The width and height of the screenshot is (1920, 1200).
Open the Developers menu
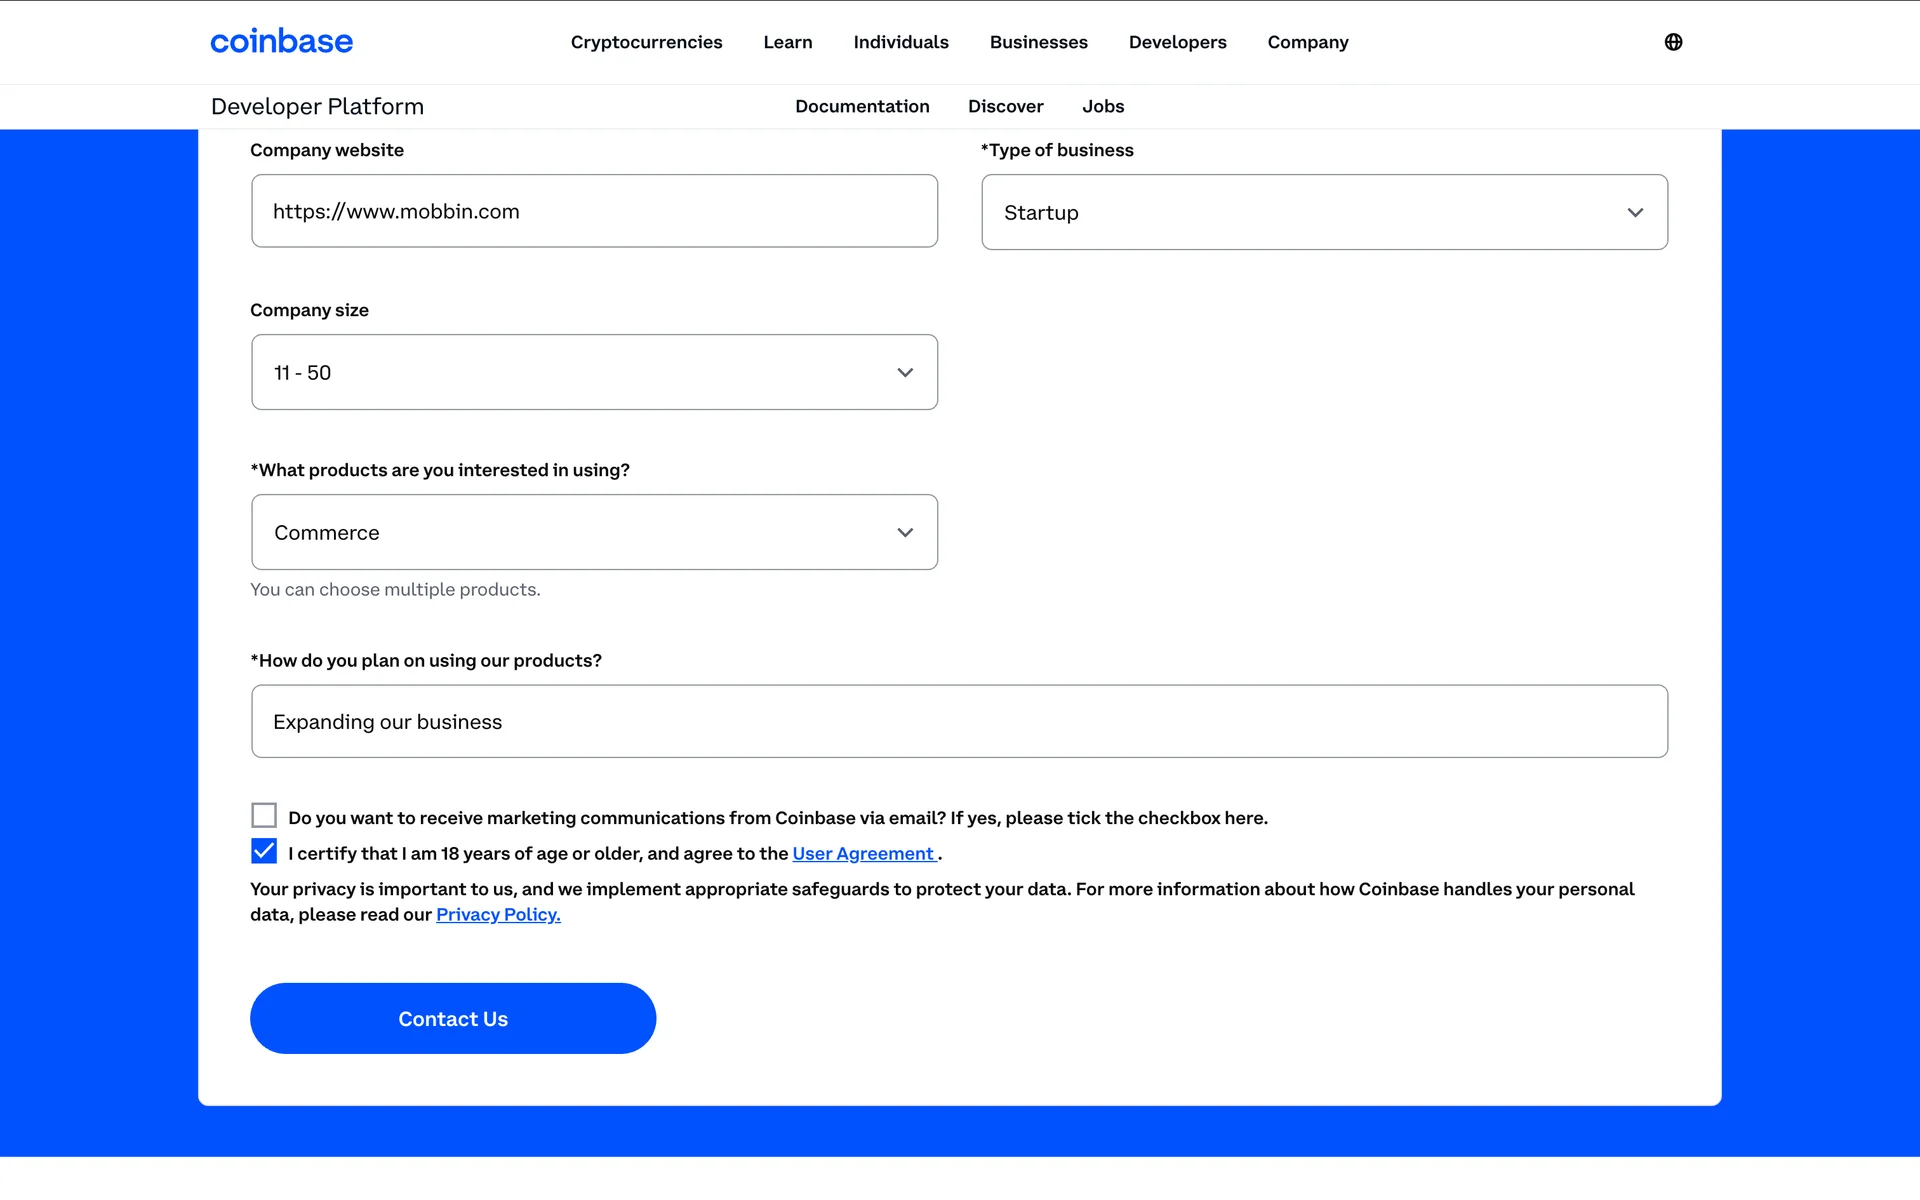[x=1177, y=42]
